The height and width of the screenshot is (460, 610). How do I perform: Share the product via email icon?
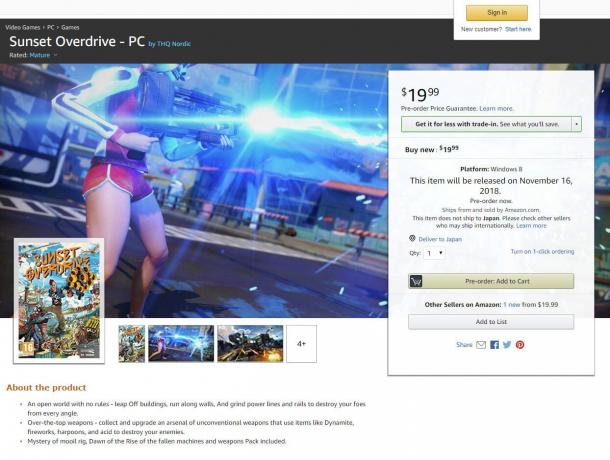click(481, 345)
